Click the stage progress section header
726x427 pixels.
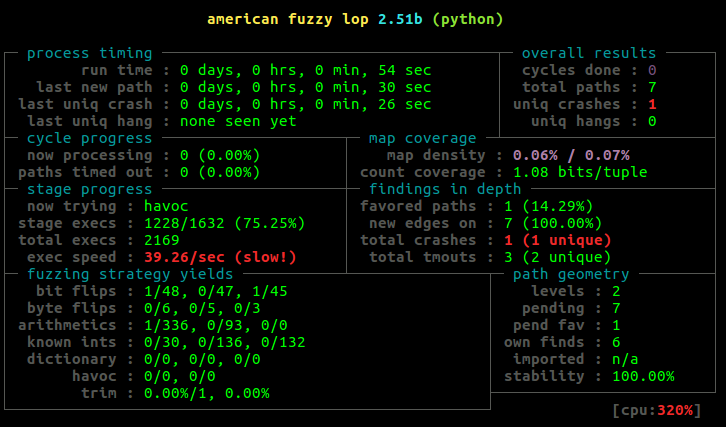pos(89,189)
